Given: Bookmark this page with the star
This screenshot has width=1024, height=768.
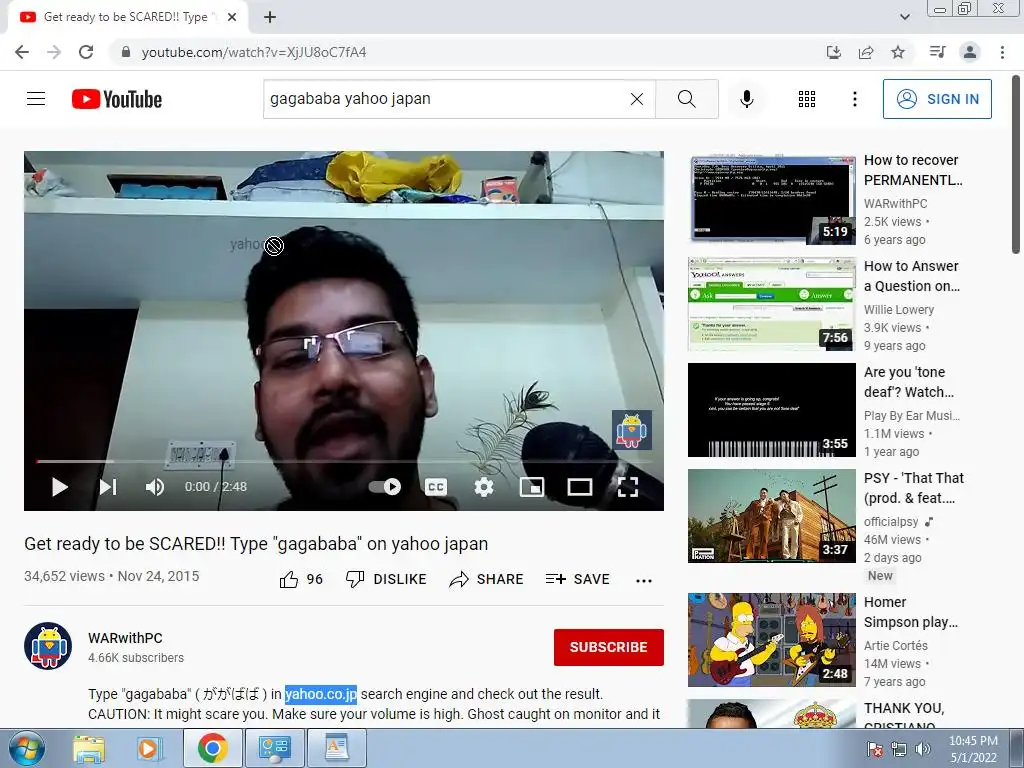Looking at the screenshot, I should 898,52.
